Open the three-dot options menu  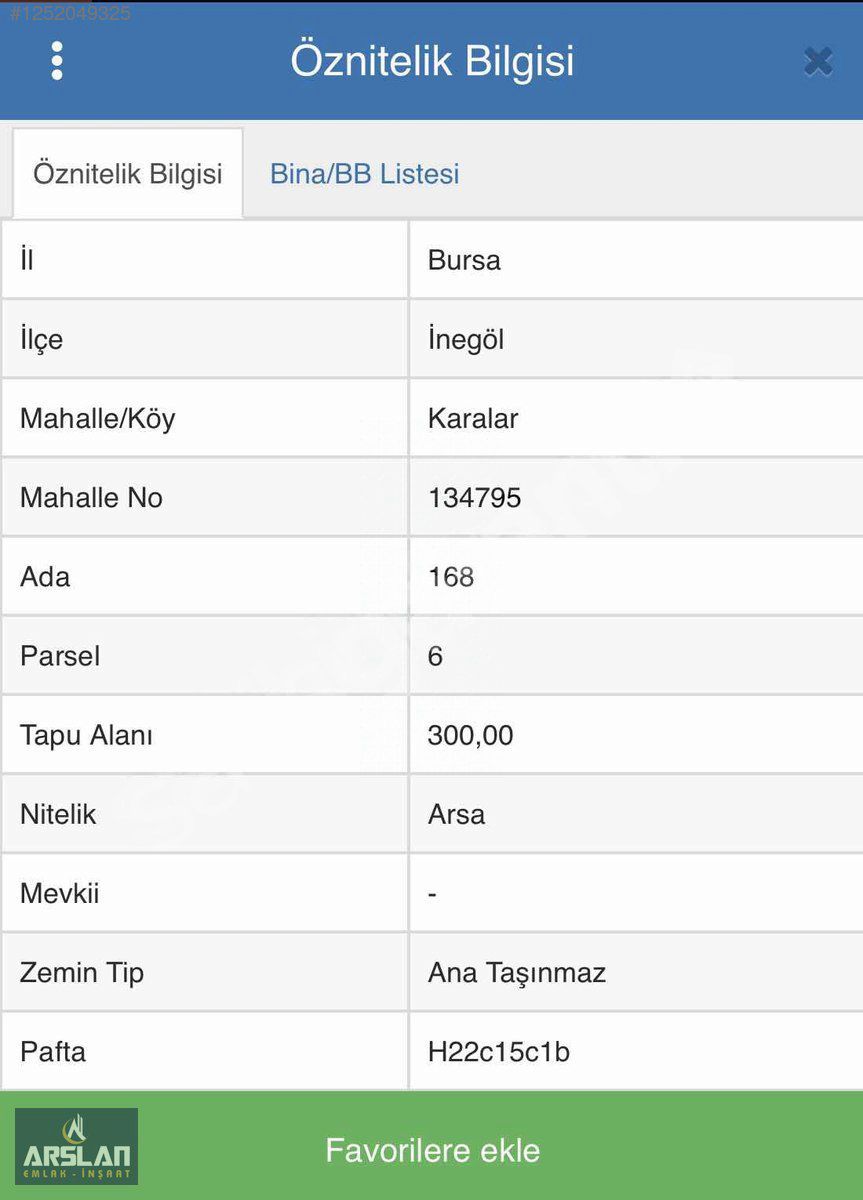(57, 61)
